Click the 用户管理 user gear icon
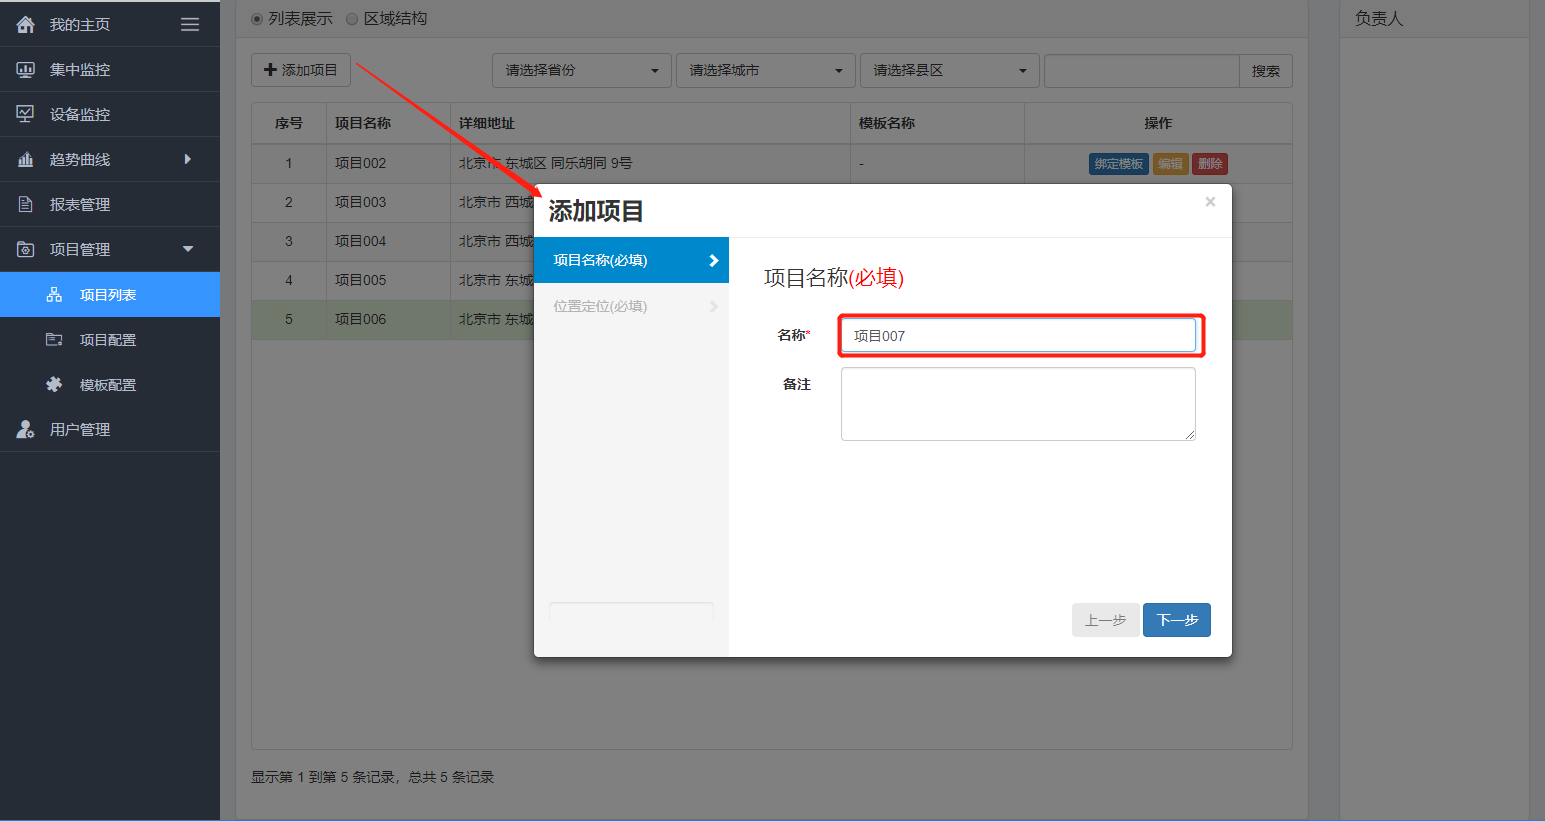Screen dimensions: 1545x821 [x=26, y=429]
